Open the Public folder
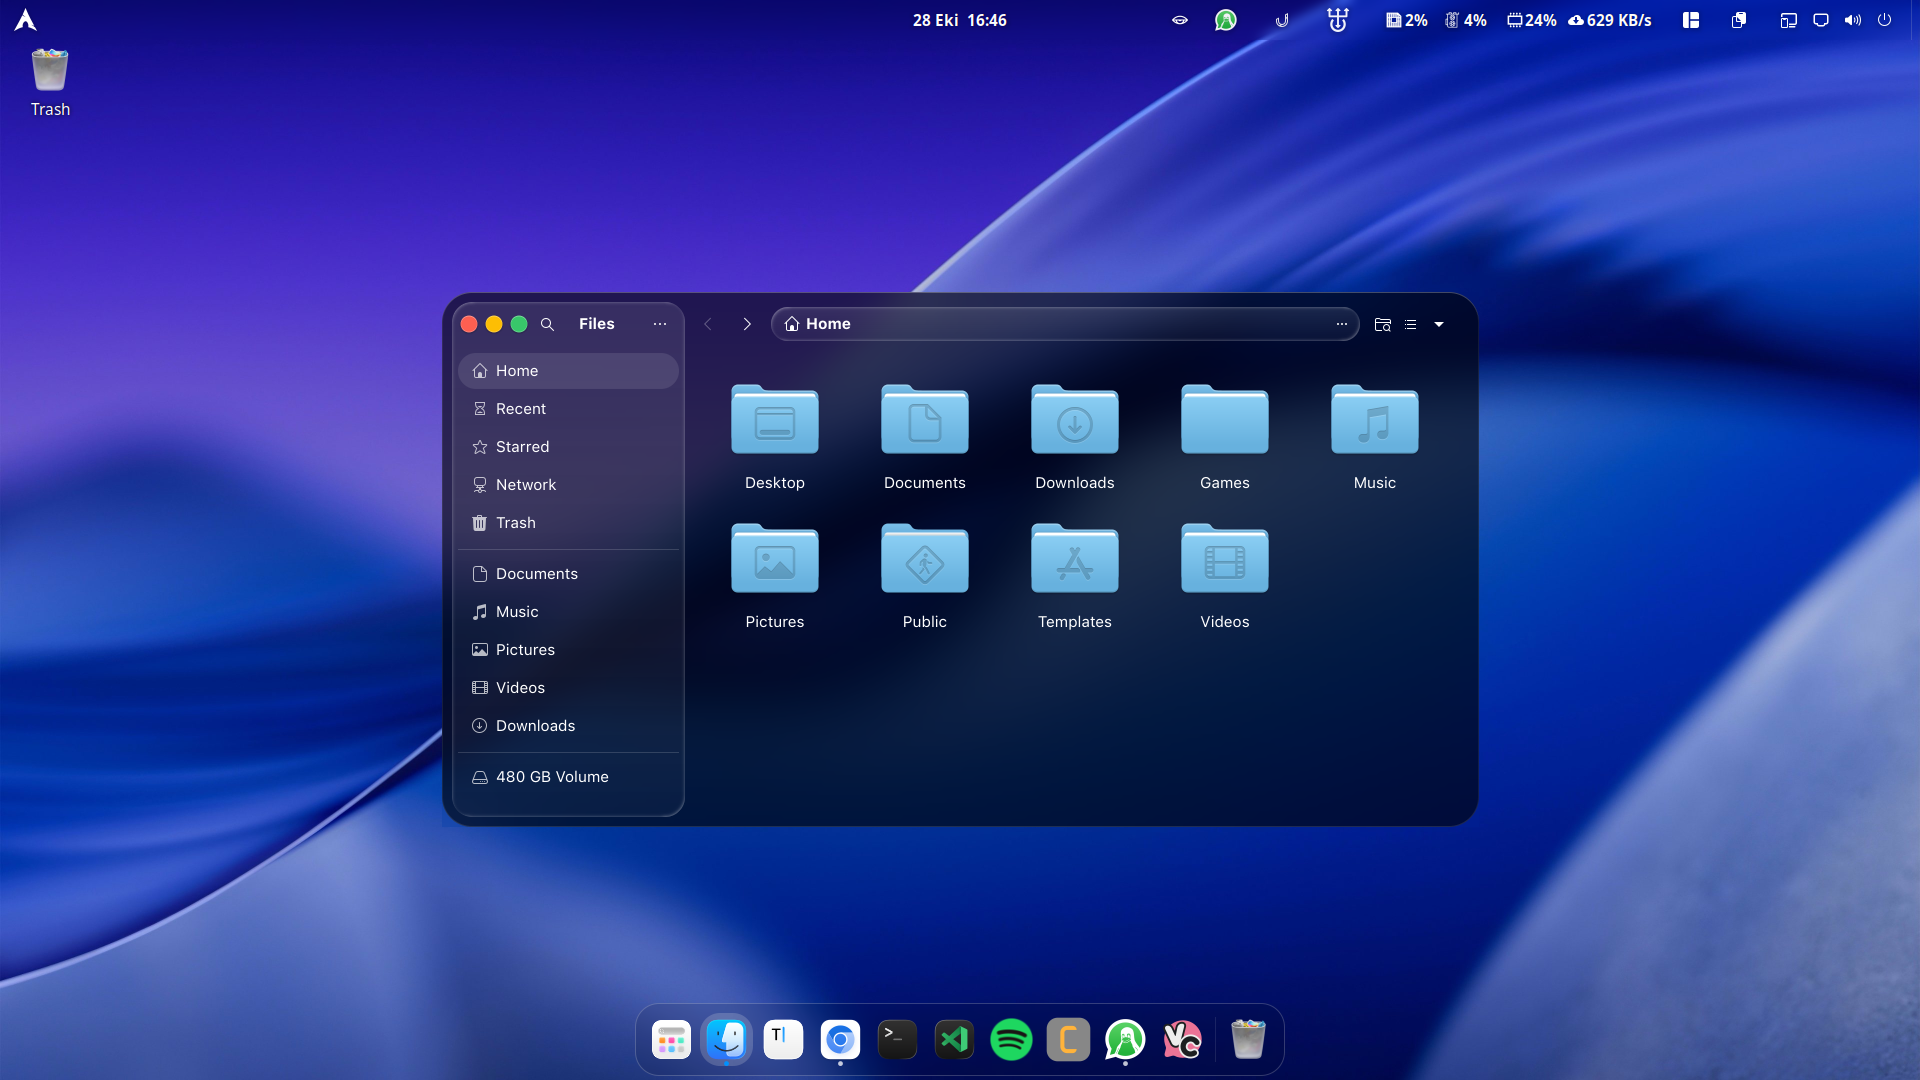1920x1080 pixels. point(924,576)
